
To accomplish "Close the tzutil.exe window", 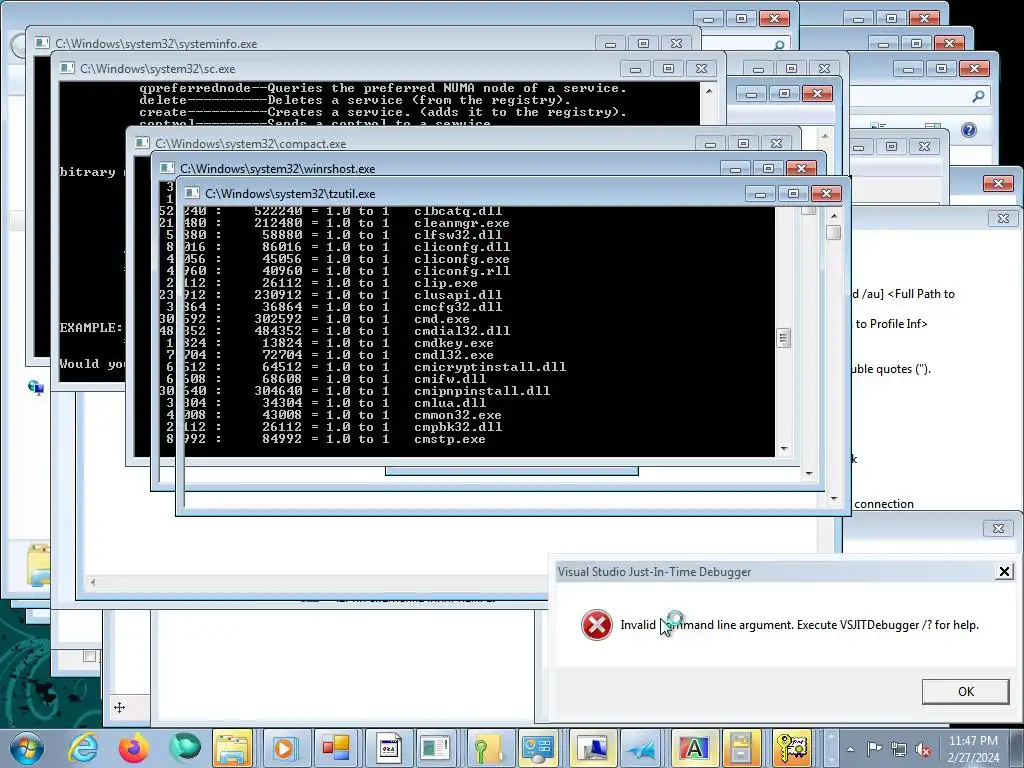I will (x=826, y=193).
